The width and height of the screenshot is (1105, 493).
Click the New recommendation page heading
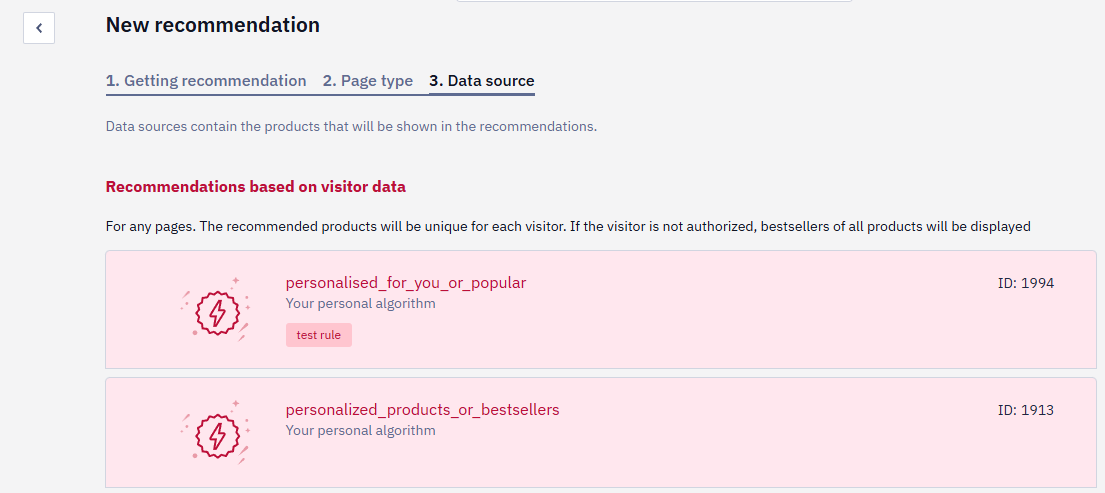[x=213, y=25]
